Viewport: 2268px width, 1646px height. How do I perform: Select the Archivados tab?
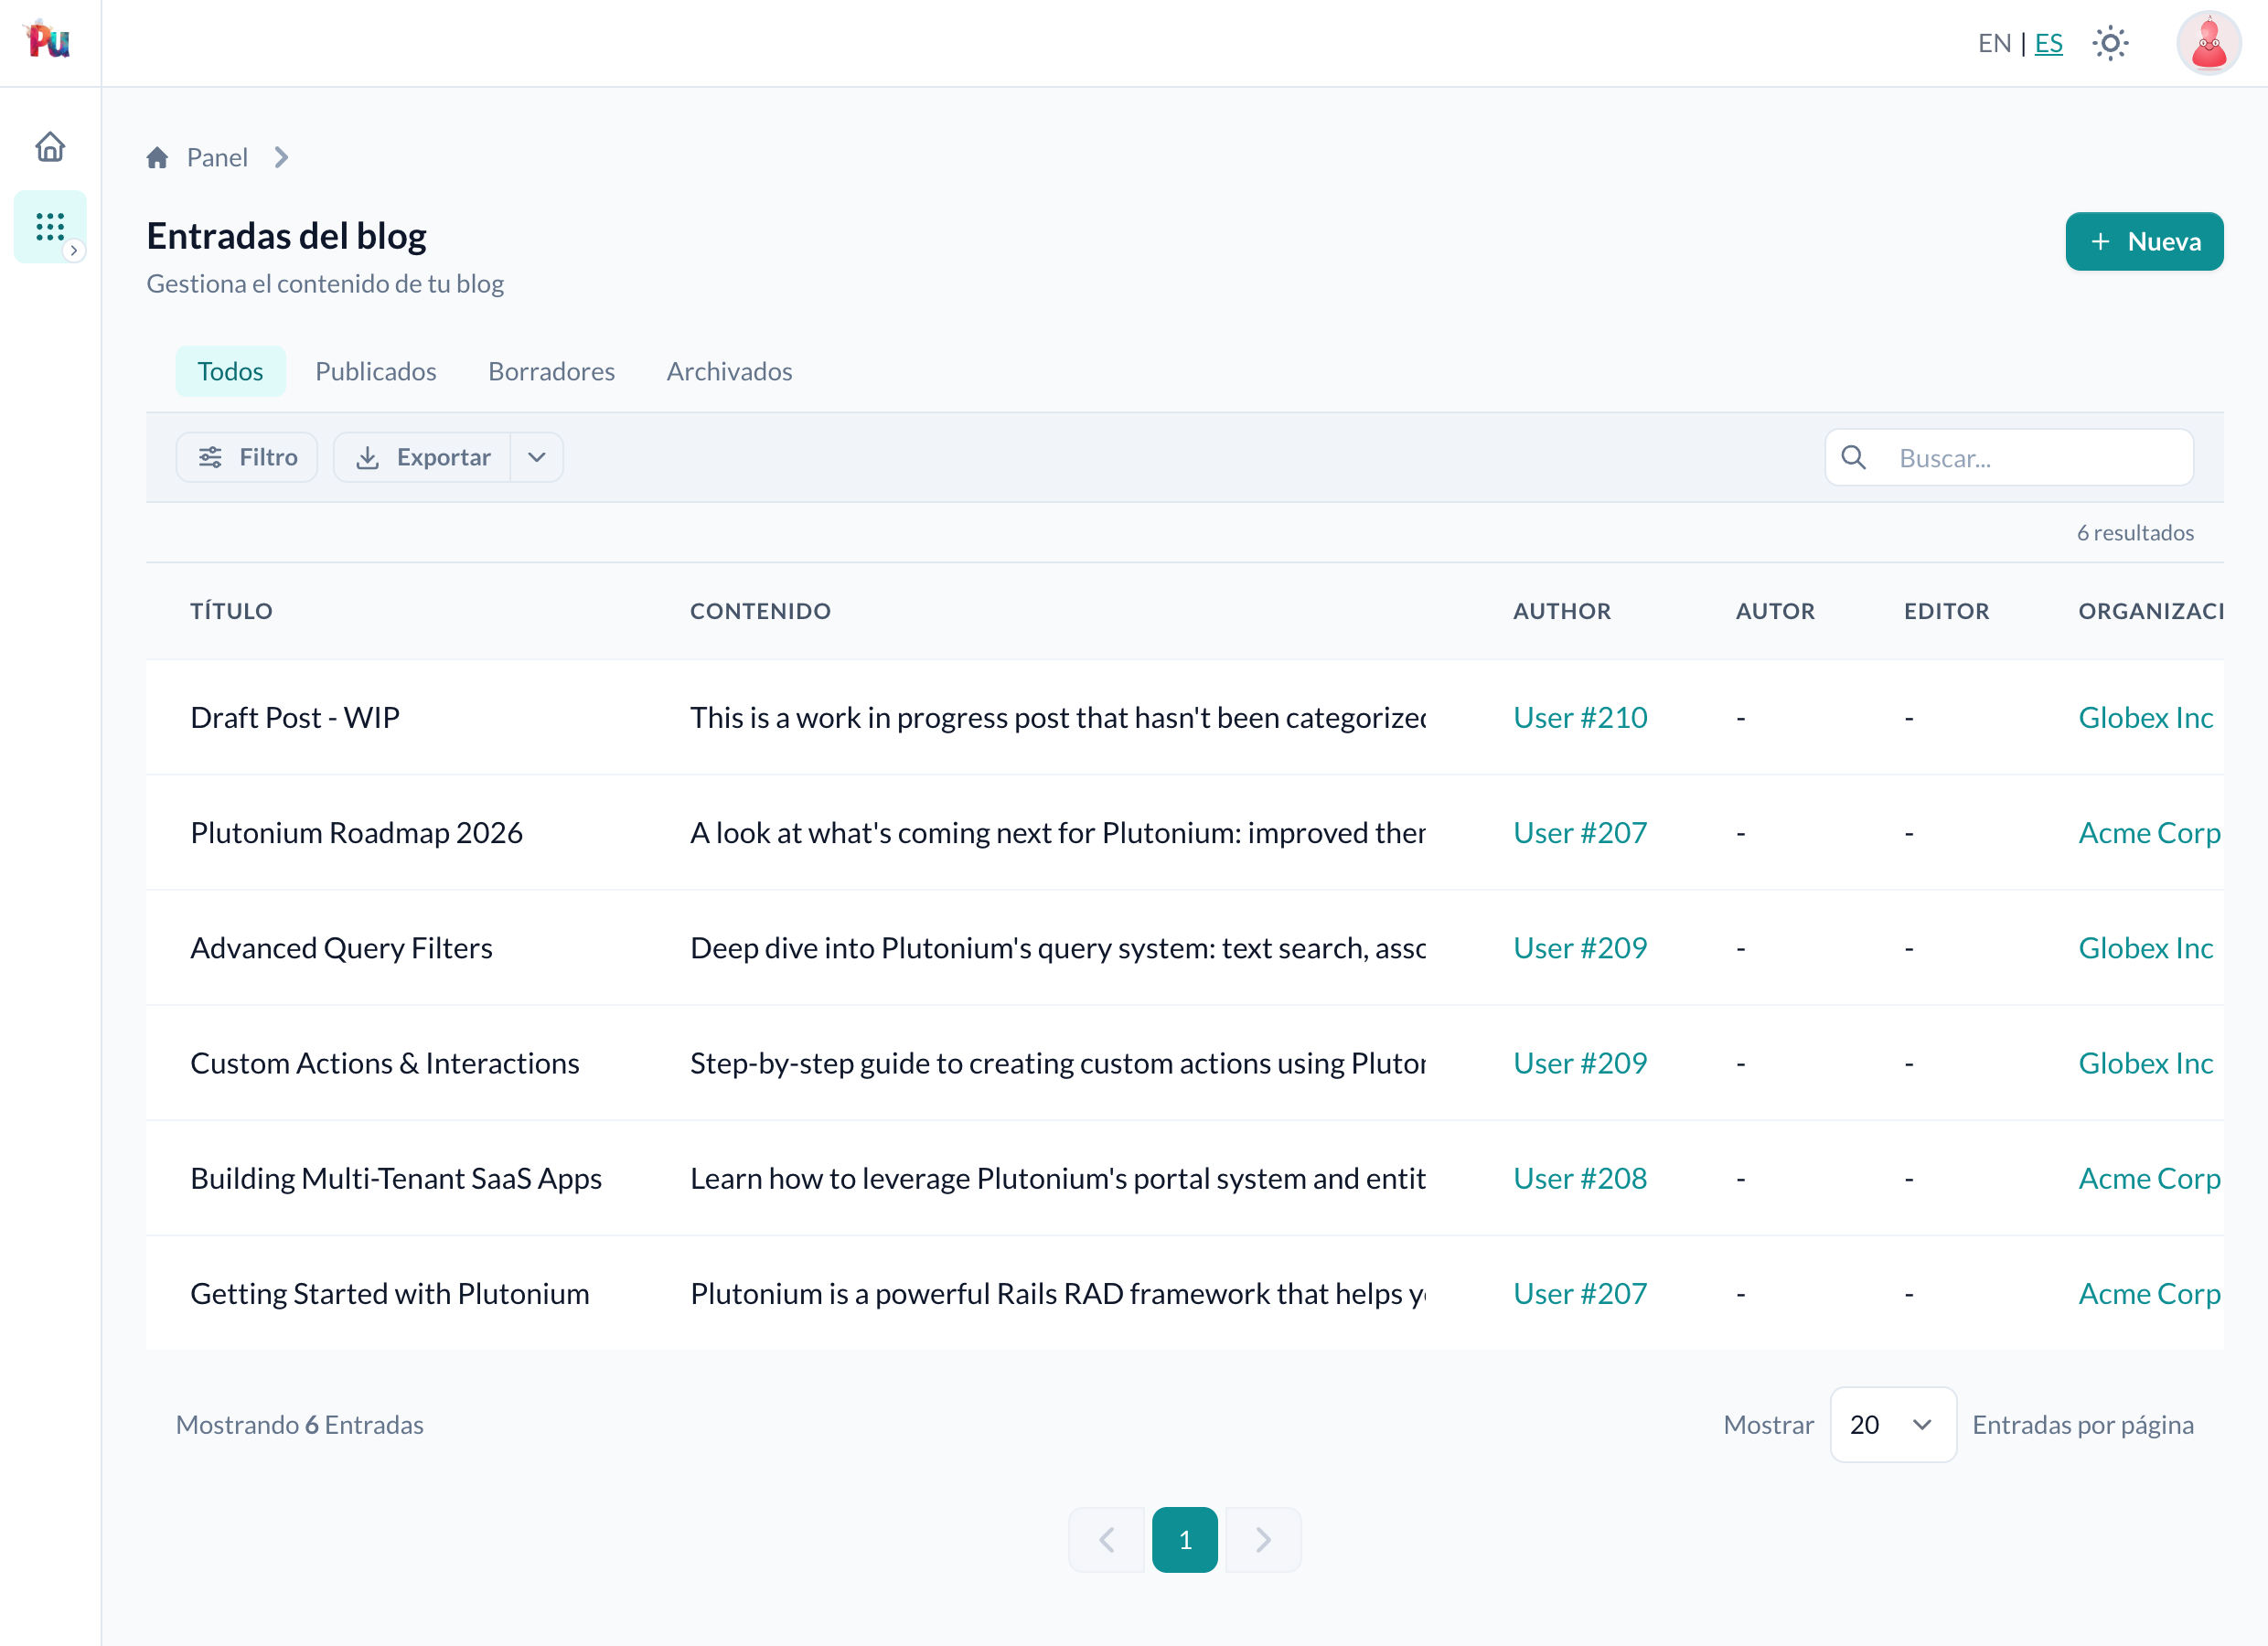(x=730, y=371)
